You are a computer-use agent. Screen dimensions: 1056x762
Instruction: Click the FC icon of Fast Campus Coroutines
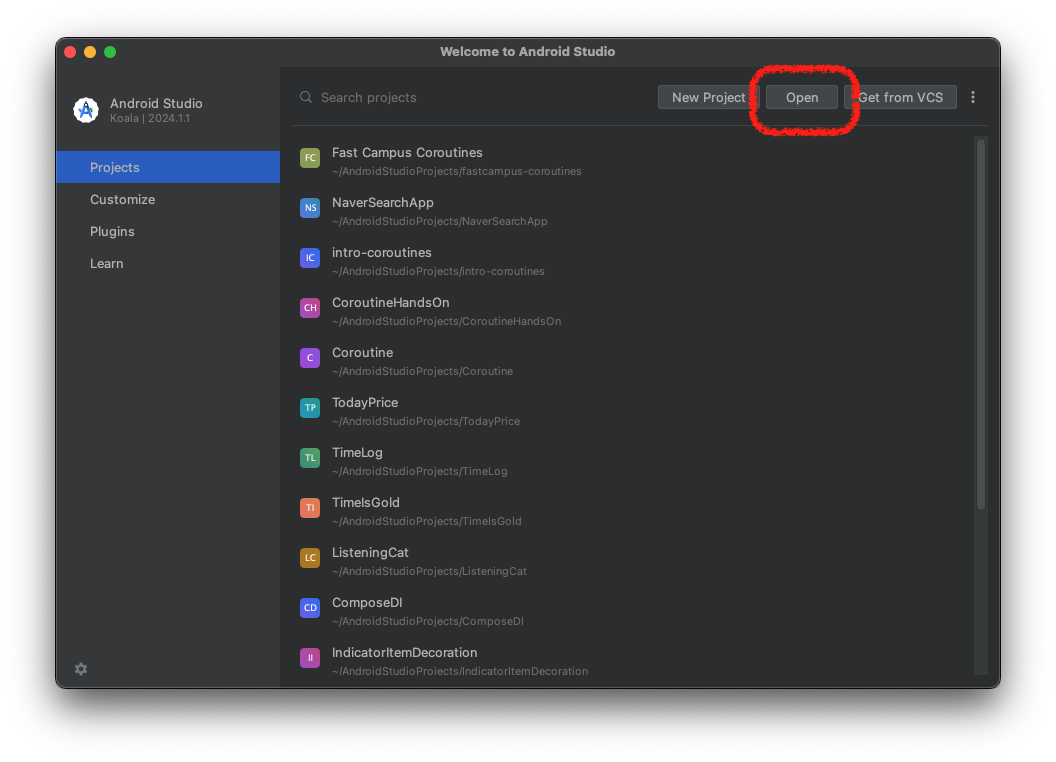[x=310, y=158]
